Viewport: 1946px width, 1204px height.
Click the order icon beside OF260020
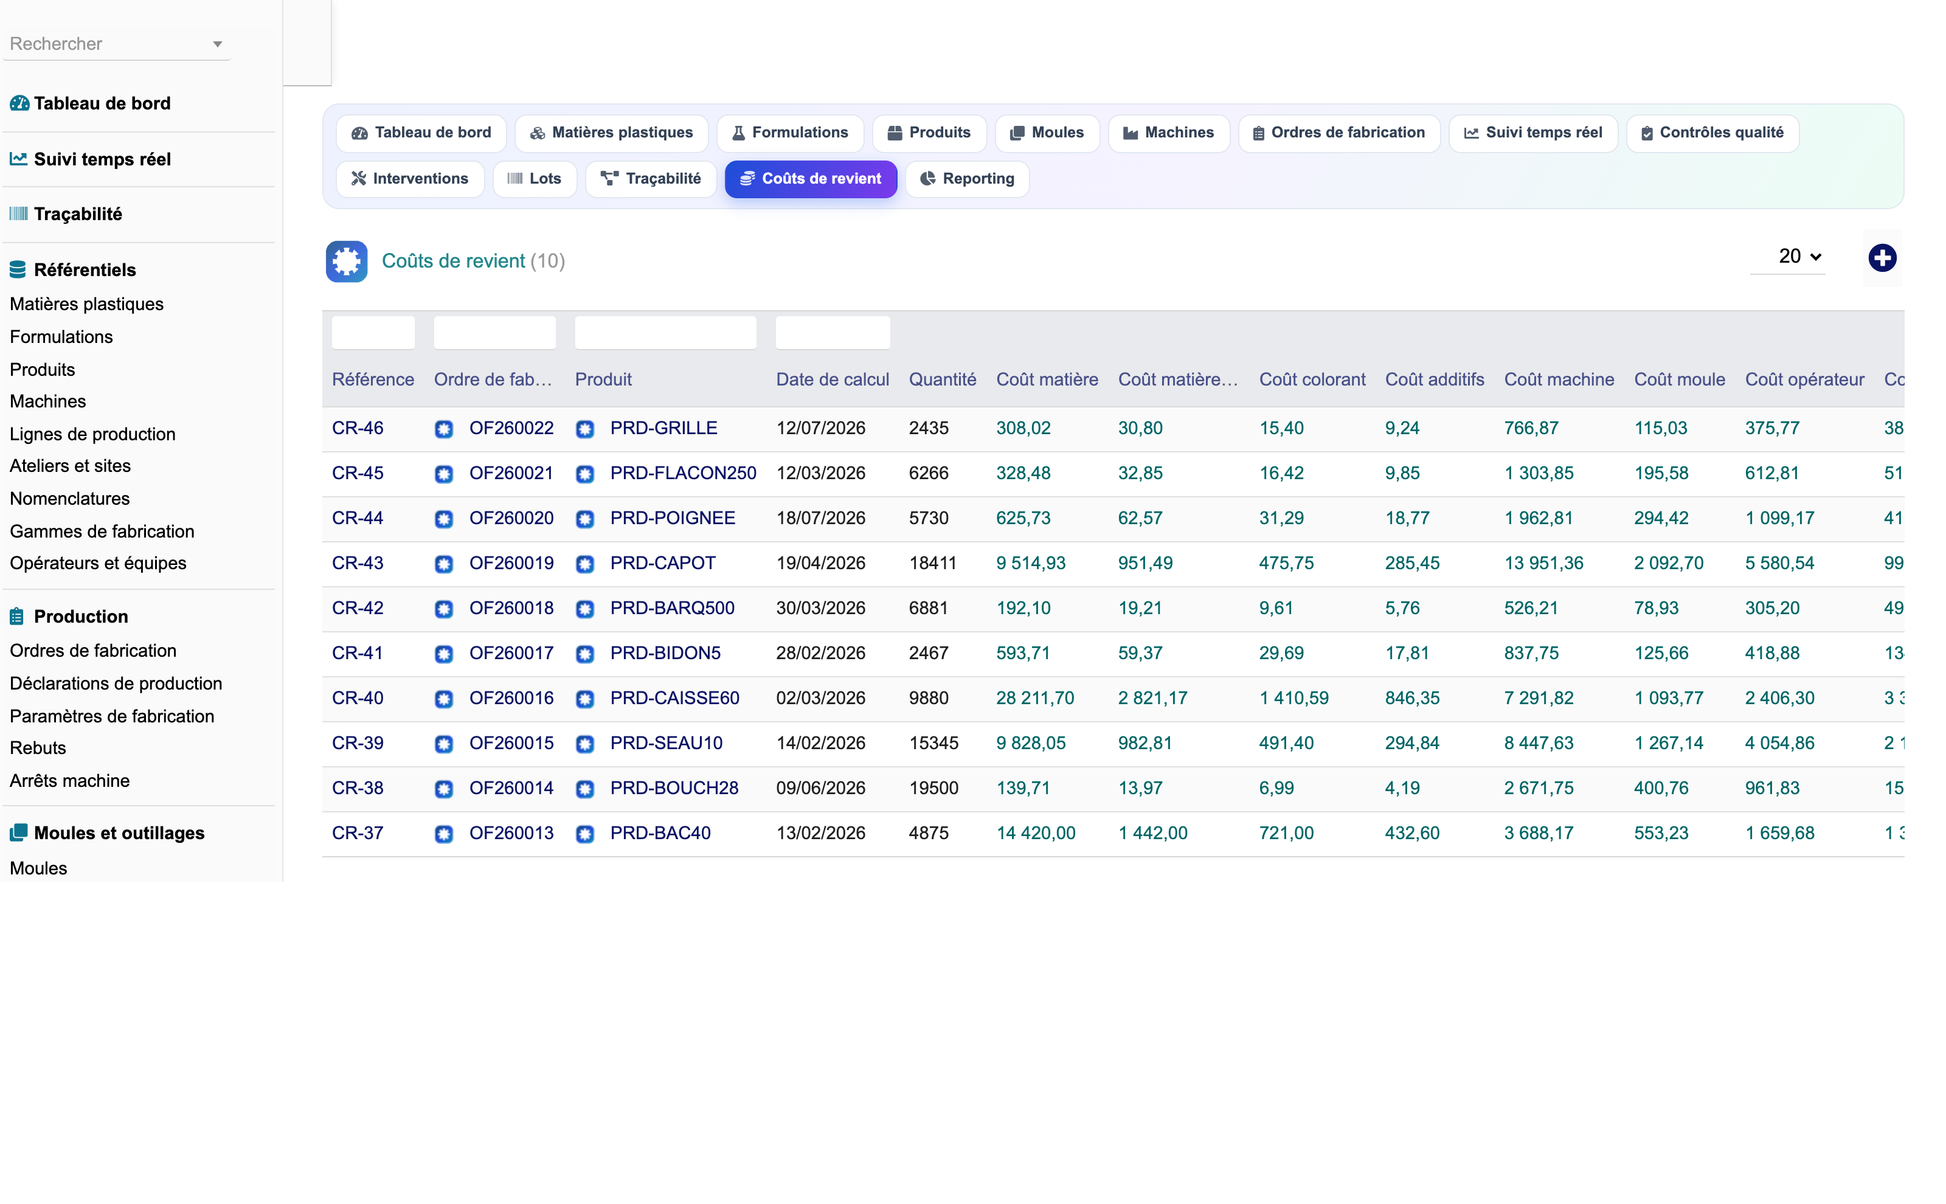444,519
